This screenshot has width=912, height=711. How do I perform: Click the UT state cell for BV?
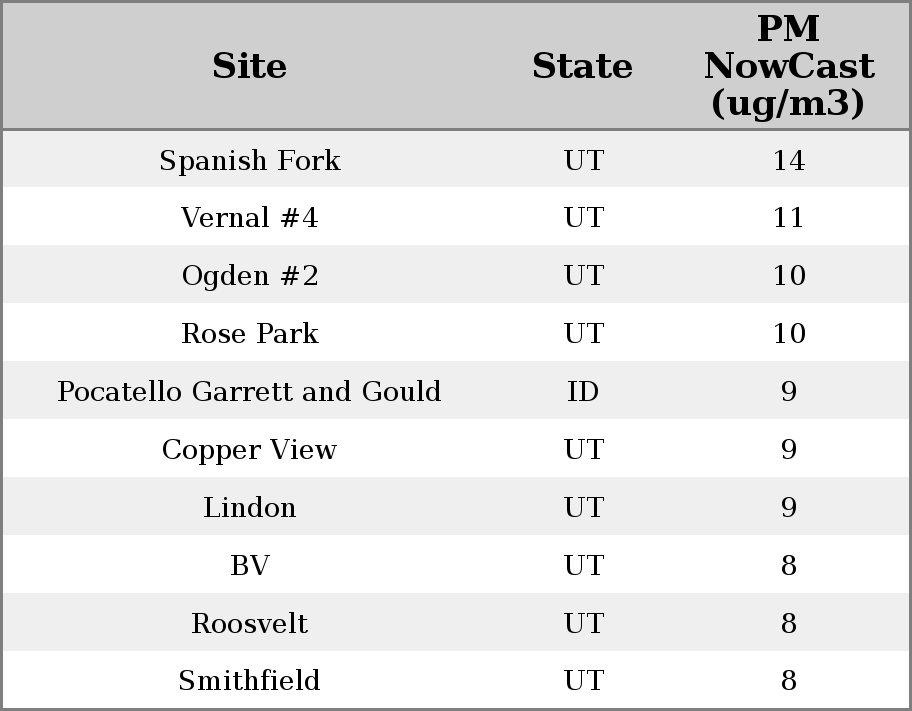[x=583, y=566]
